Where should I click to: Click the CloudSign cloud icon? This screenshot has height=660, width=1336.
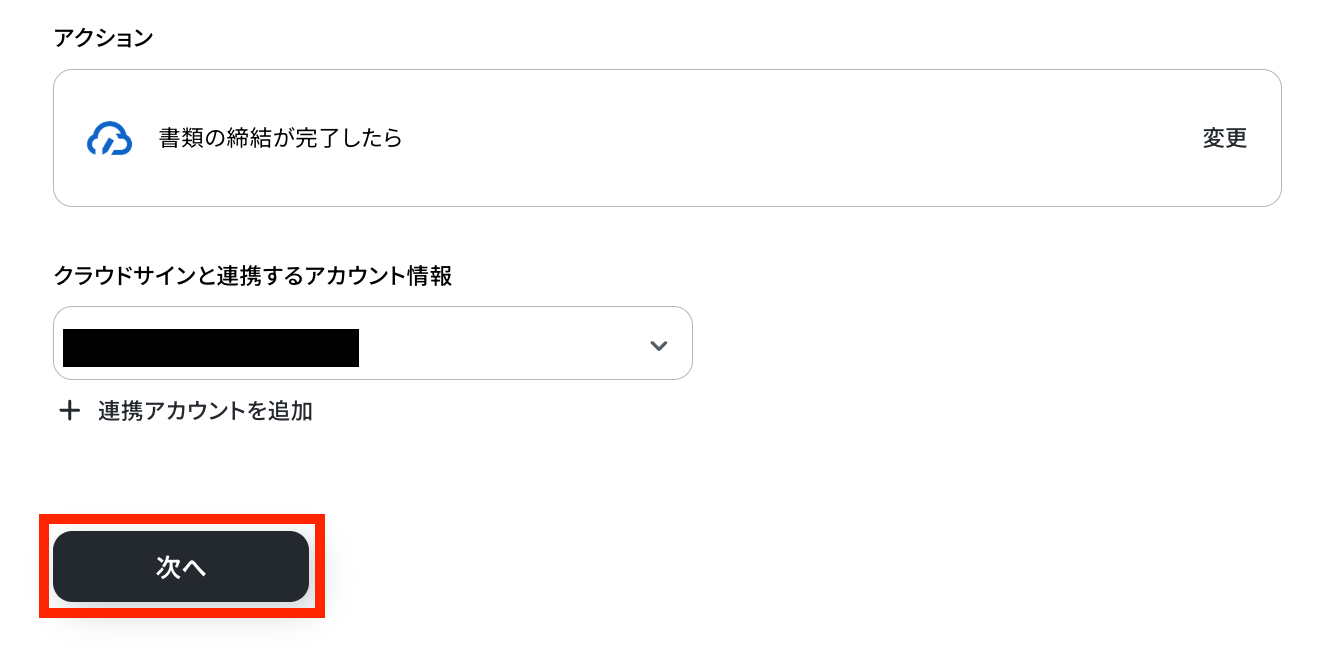[x=109, y=139]
